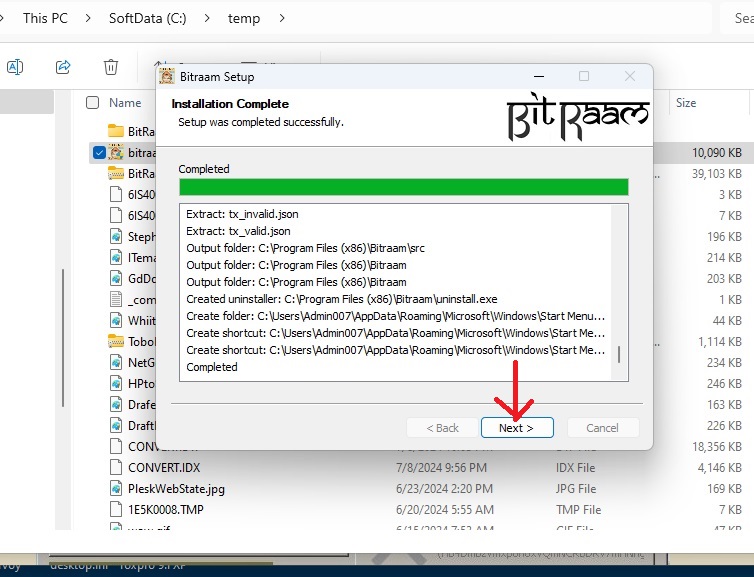Click log line 'Extract: tx_invalid.json'
The width and height of the screenshot is (754, 577).
(242, 214)
